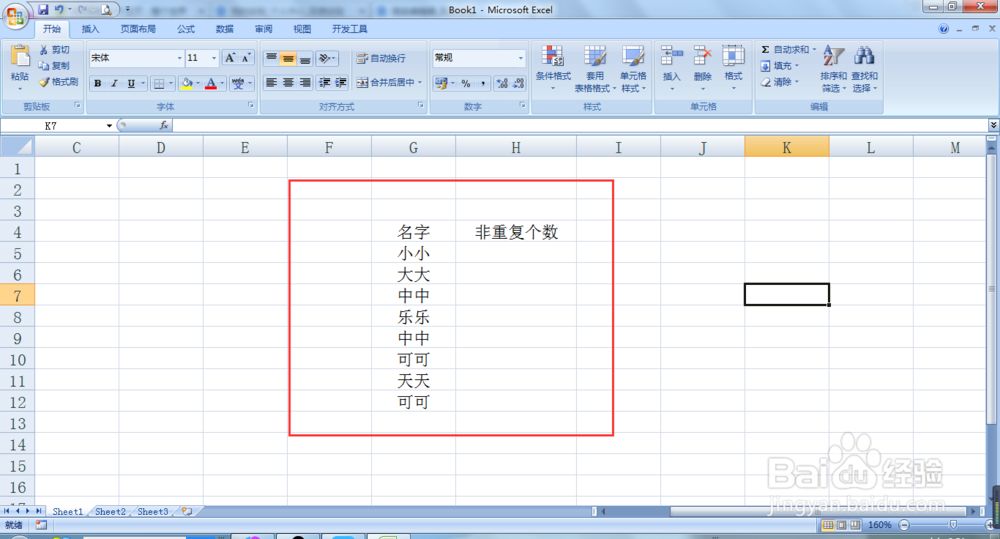1000x539 pixels.
Task: Toggle underline formatting
Action: pyautogui.click(x=131, y=83)
